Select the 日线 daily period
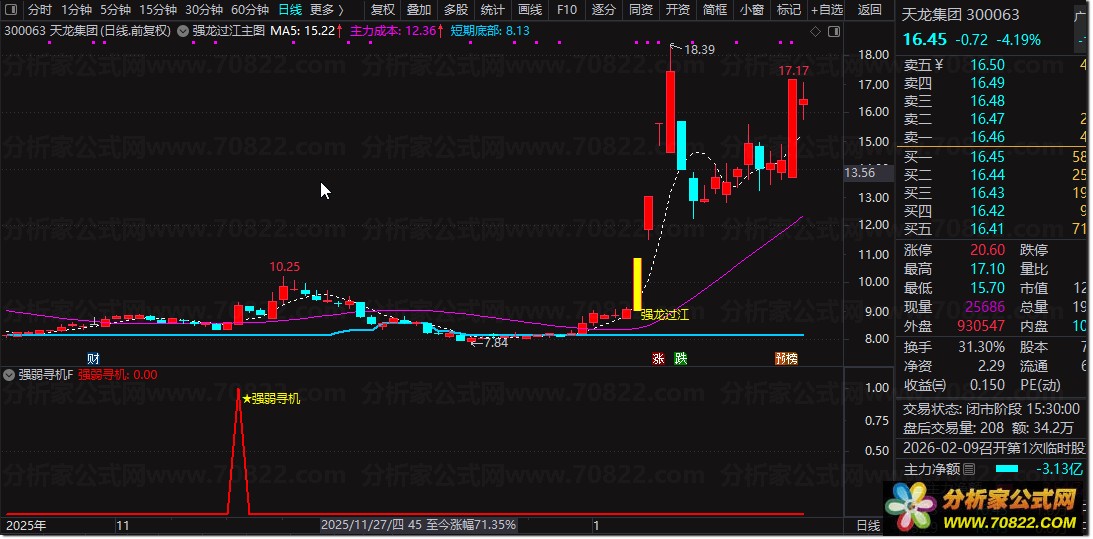Image resolution: width=1093 pixels, height=539 pixels. (290, 10)
